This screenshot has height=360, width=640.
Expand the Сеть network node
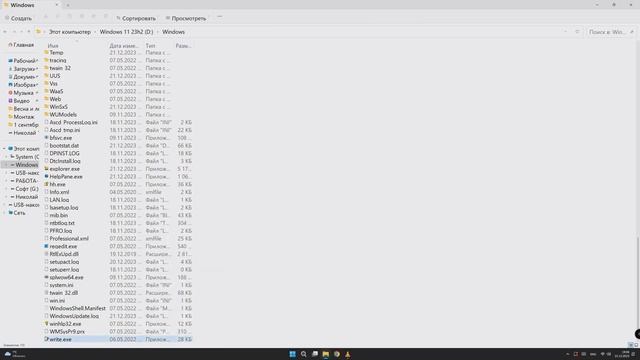(x=4, y=213)
